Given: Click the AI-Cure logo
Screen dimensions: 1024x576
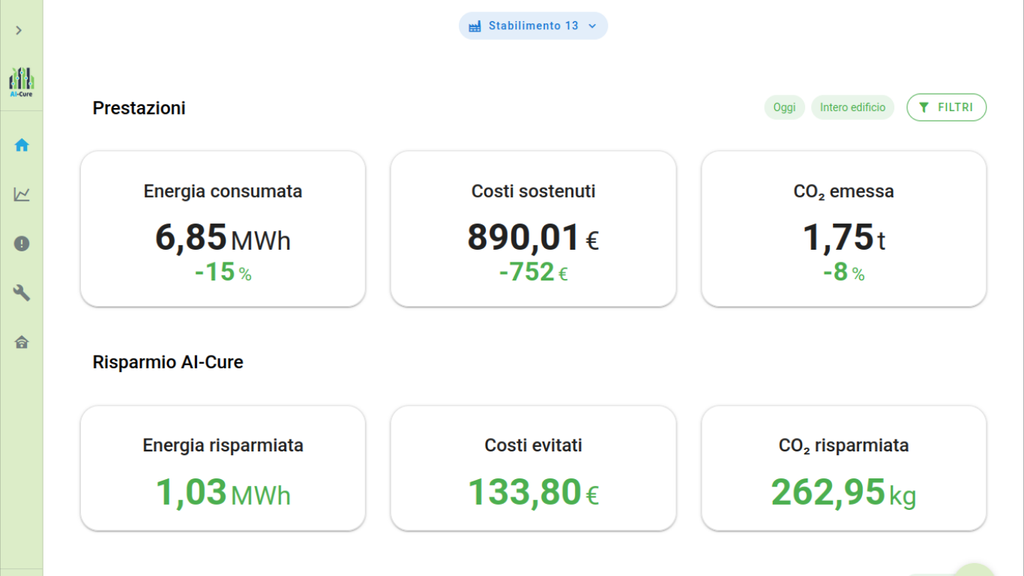Looking at the screenshot, I should pyautogui.click(x=21, y=82).
